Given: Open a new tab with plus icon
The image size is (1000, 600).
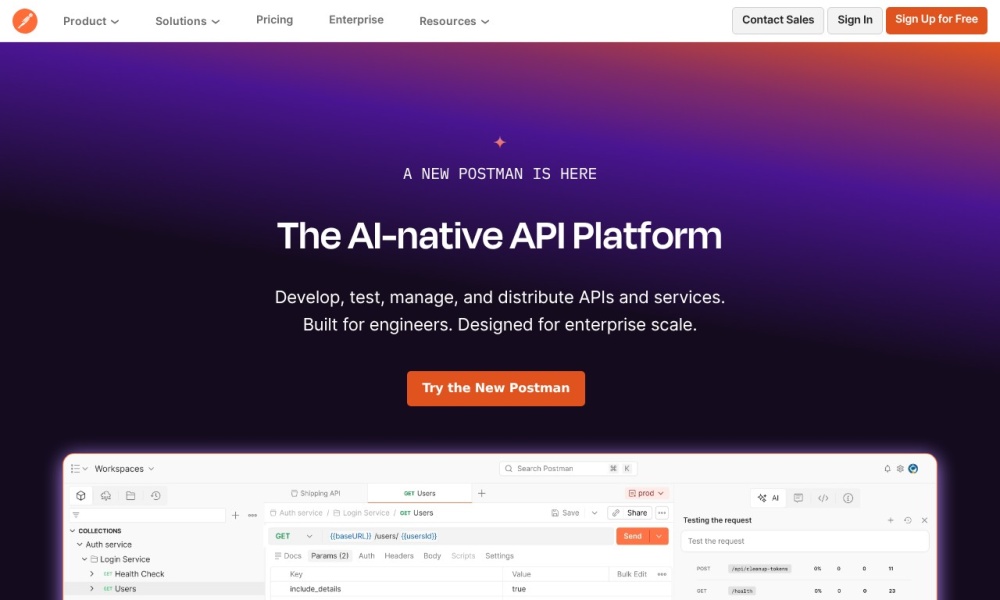Looking at the screenshot, I should pyautogui.click(x=482, y=494).
